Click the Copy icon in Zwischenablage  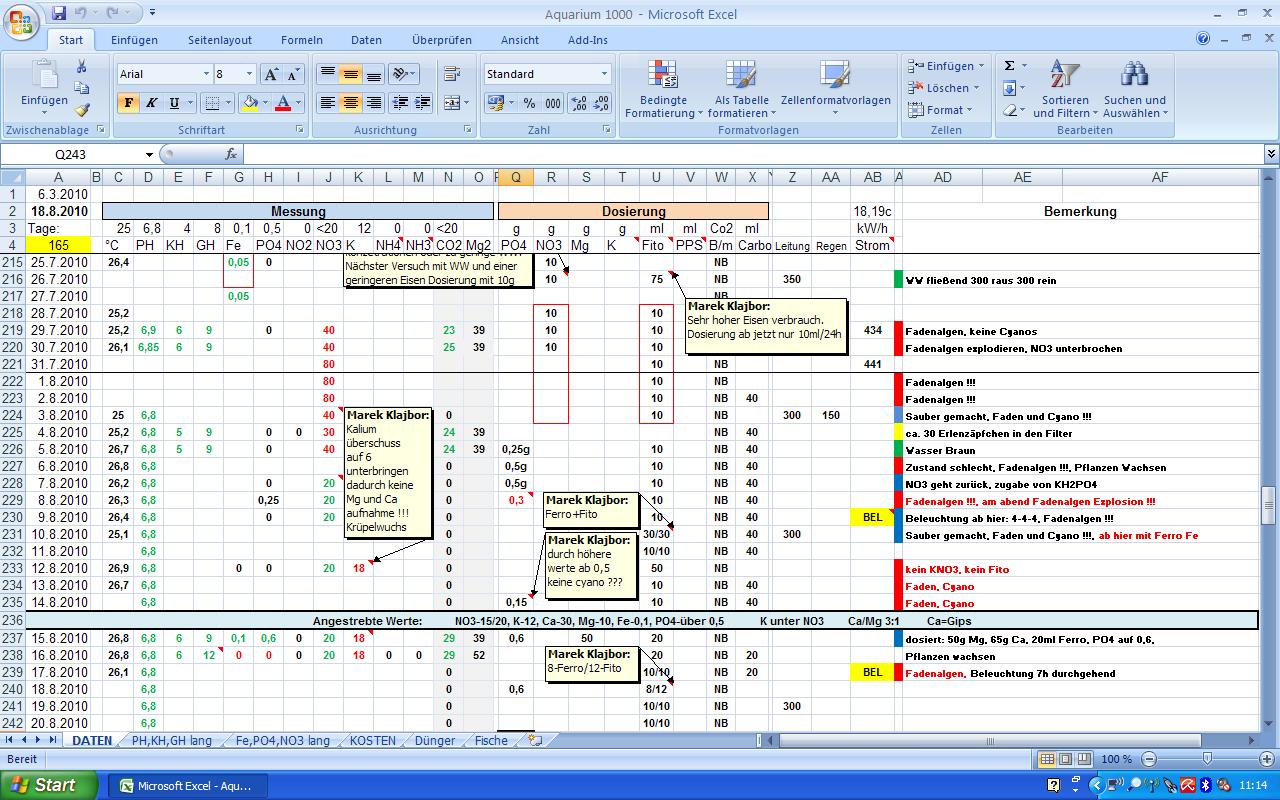[82, 88]
